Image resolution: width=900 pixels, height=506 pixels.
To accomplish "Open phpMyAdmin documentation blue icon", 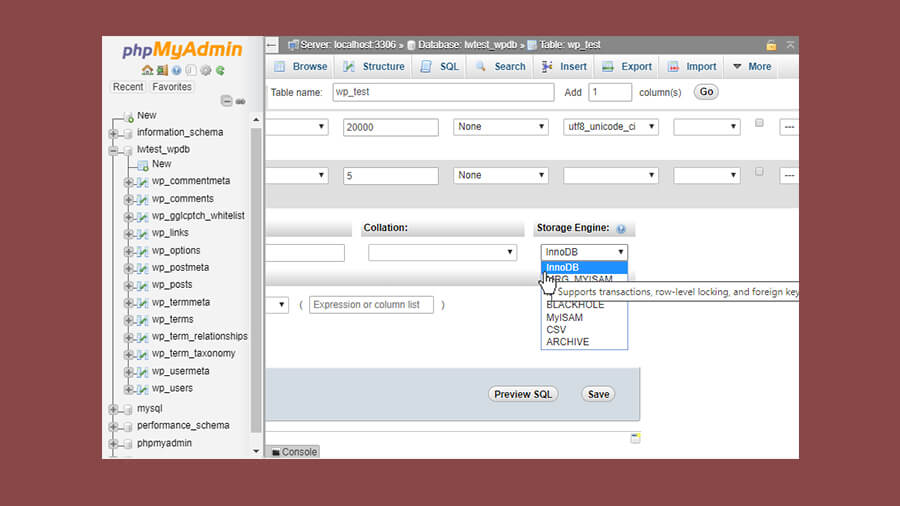I will (x=177, y=71).
